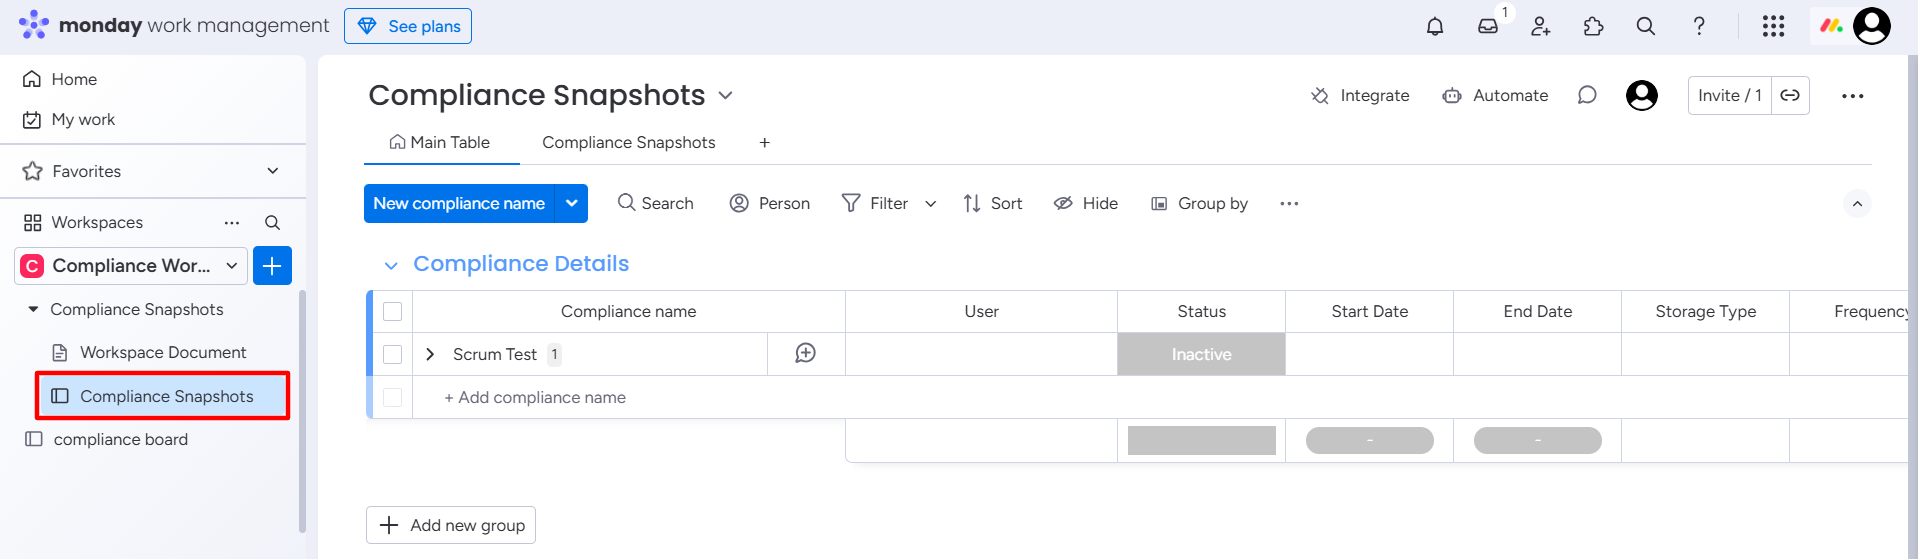Open the Sort tool
The height and width of the screenshot is (559, 1918).
pos(993,203)
